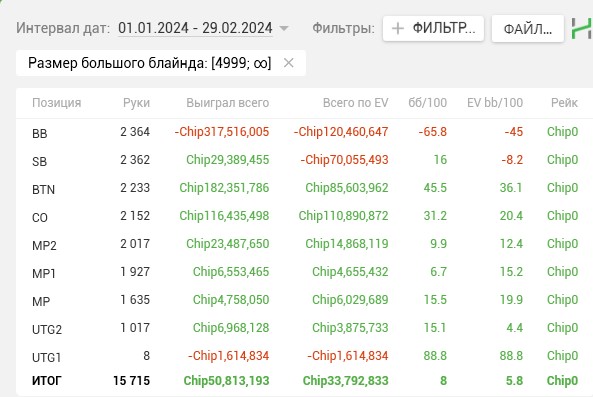Select the UTG1 position row
Viewport: 593px width, 397px height.
click(x=304, y=356)
